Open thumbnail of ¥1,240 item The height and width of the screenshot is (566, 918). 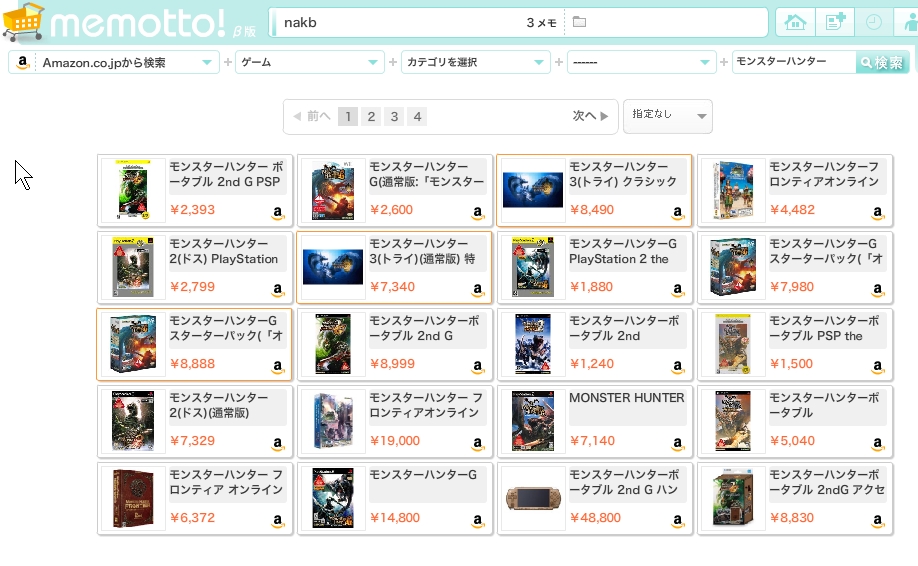(x=533, y=344)
